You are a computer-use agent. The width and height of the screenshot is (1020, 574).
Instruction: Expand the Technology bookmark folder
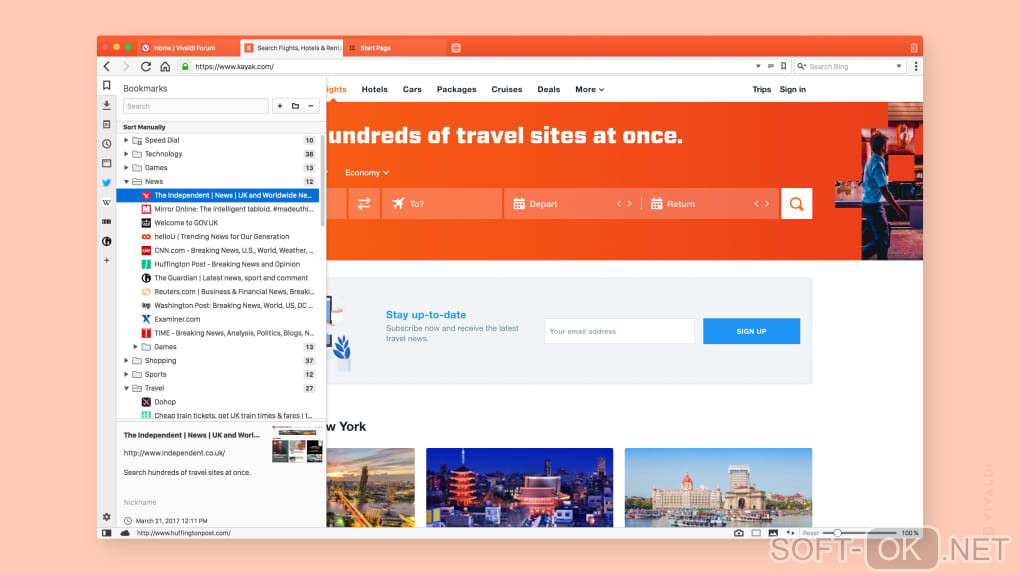126,154
